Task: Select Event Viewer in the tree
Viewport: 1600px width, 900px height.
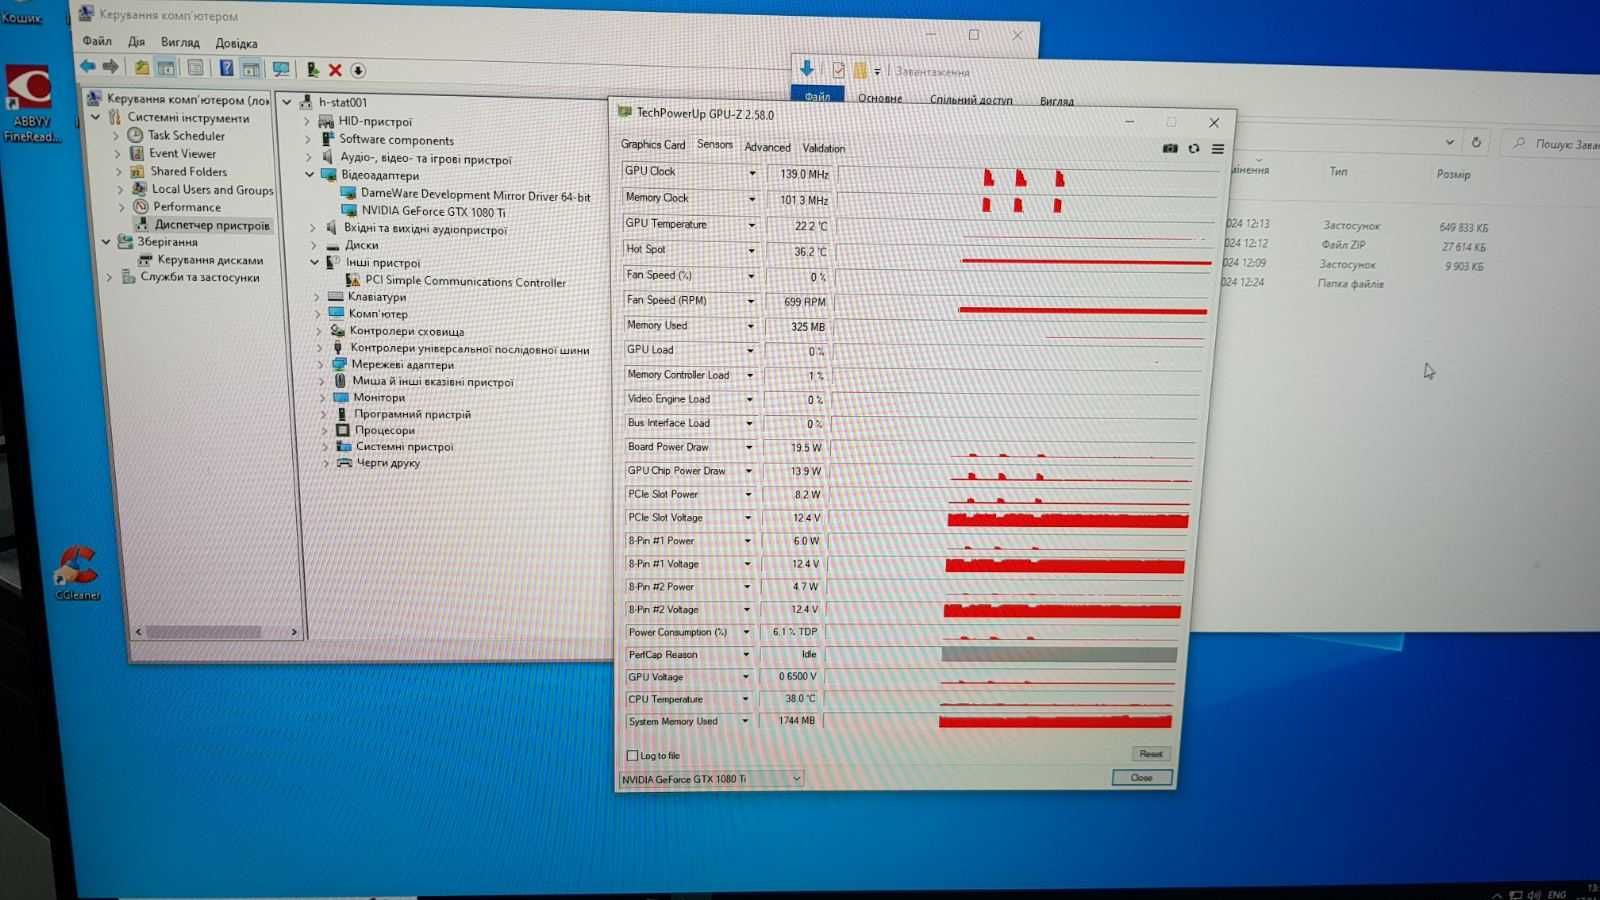Action: coord(182,153)
